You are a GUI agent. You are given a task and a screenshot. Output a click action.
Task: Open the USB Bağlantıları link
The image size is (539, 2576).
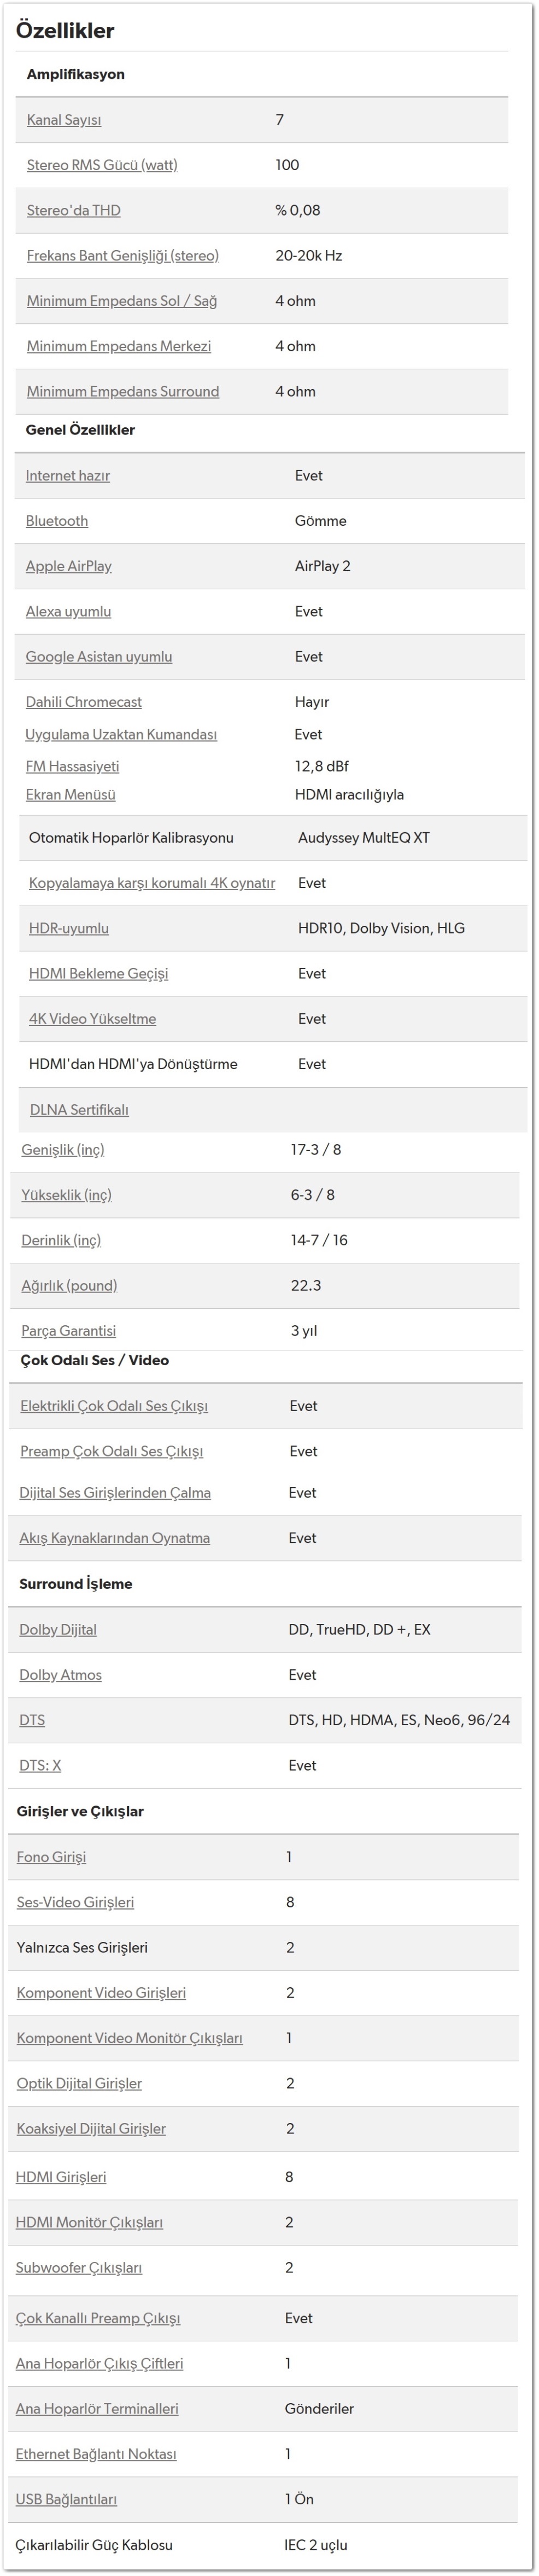click(67, 2500)
